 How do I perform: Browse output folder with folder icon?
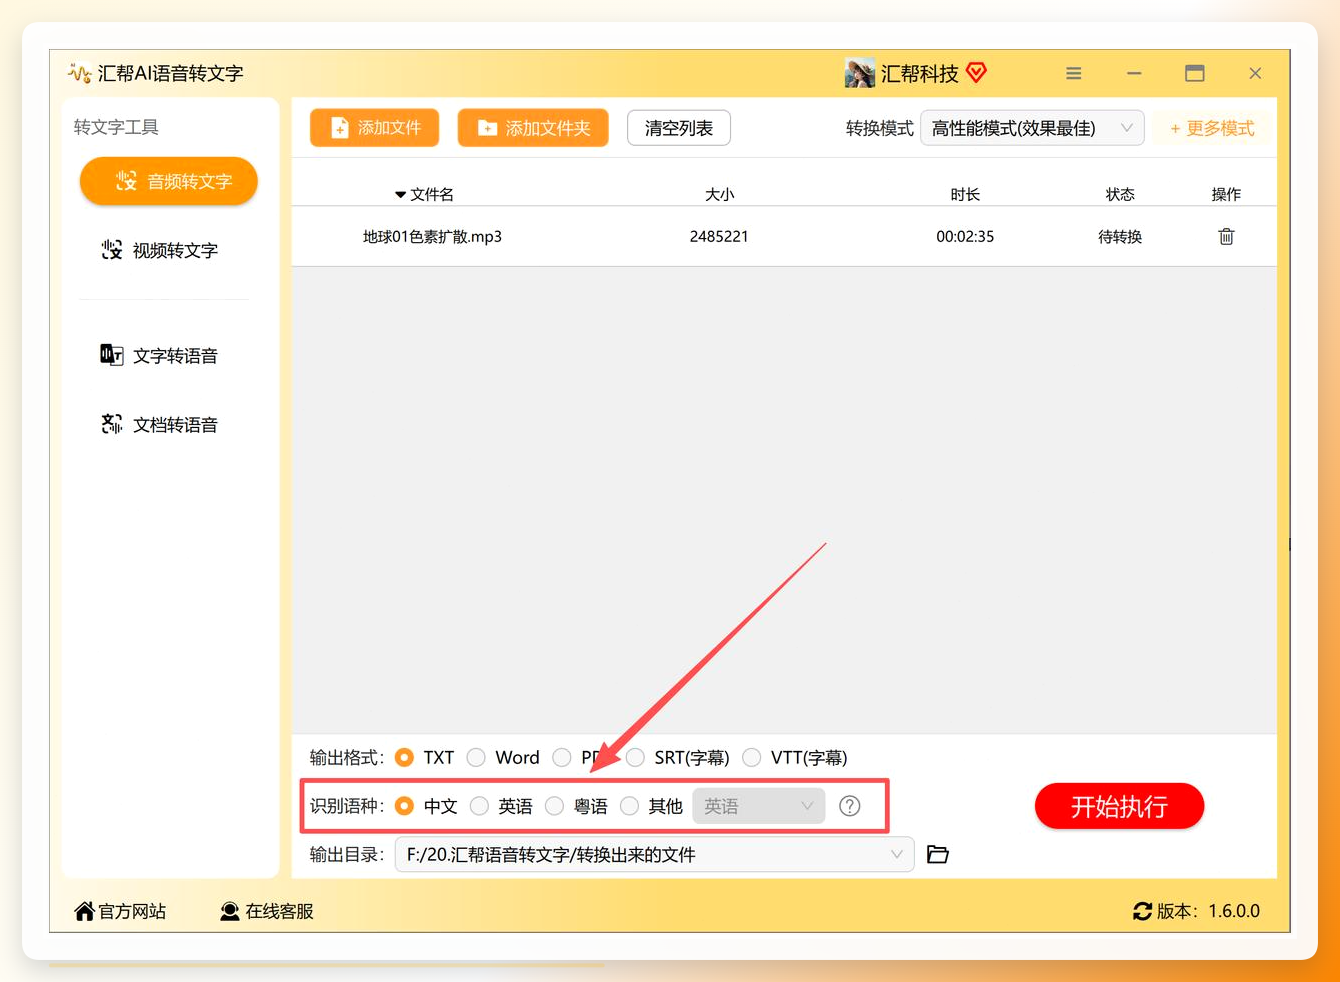click(938, 854)
